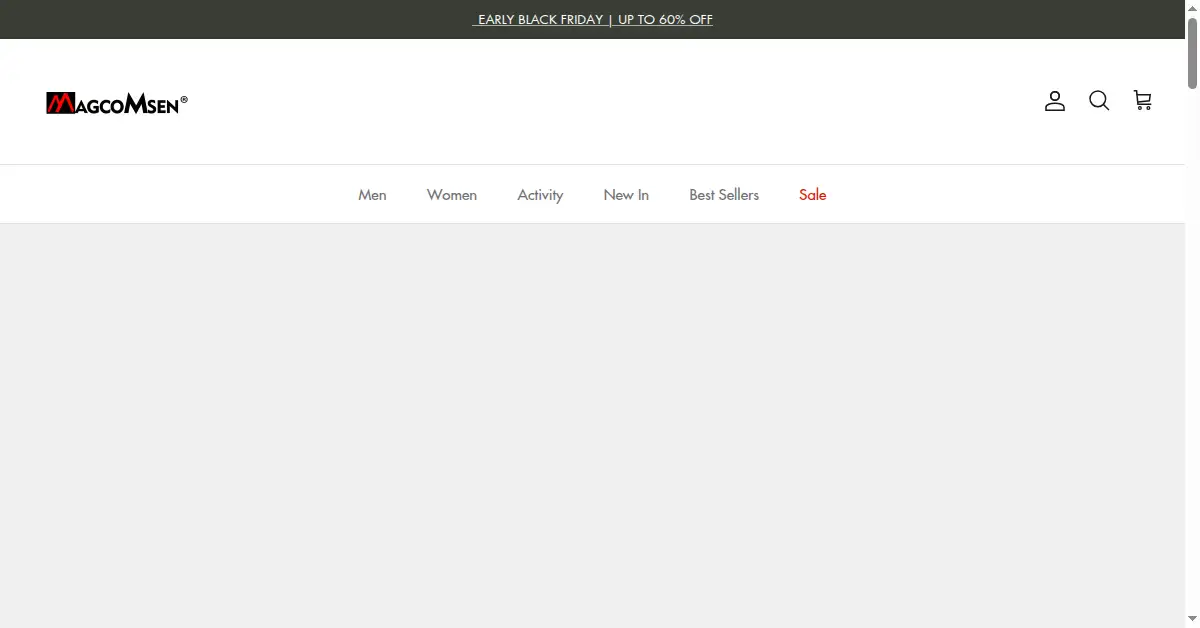Open the Women menu

[452, 195]
